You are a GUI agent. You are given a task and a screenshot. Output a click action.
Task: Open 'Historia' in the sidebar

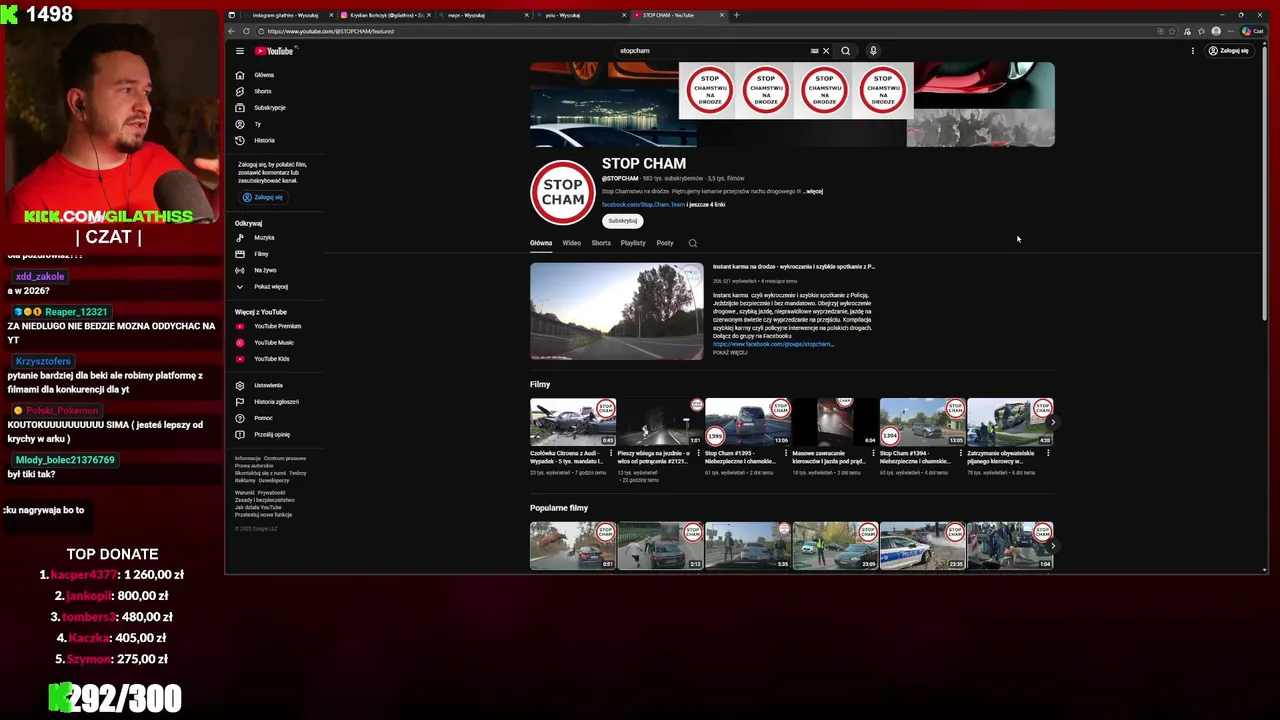264,140
